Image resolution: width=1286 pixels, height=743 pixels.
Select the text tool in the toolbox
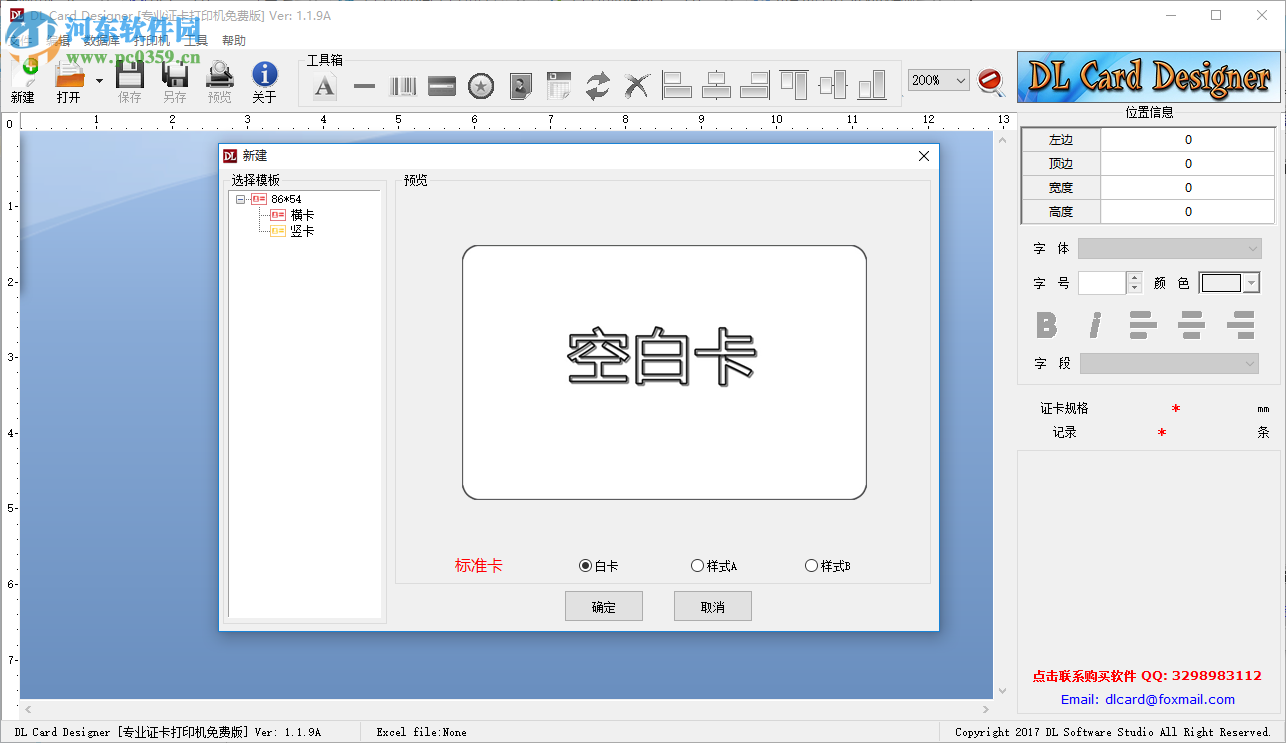(x=324, y=86)
